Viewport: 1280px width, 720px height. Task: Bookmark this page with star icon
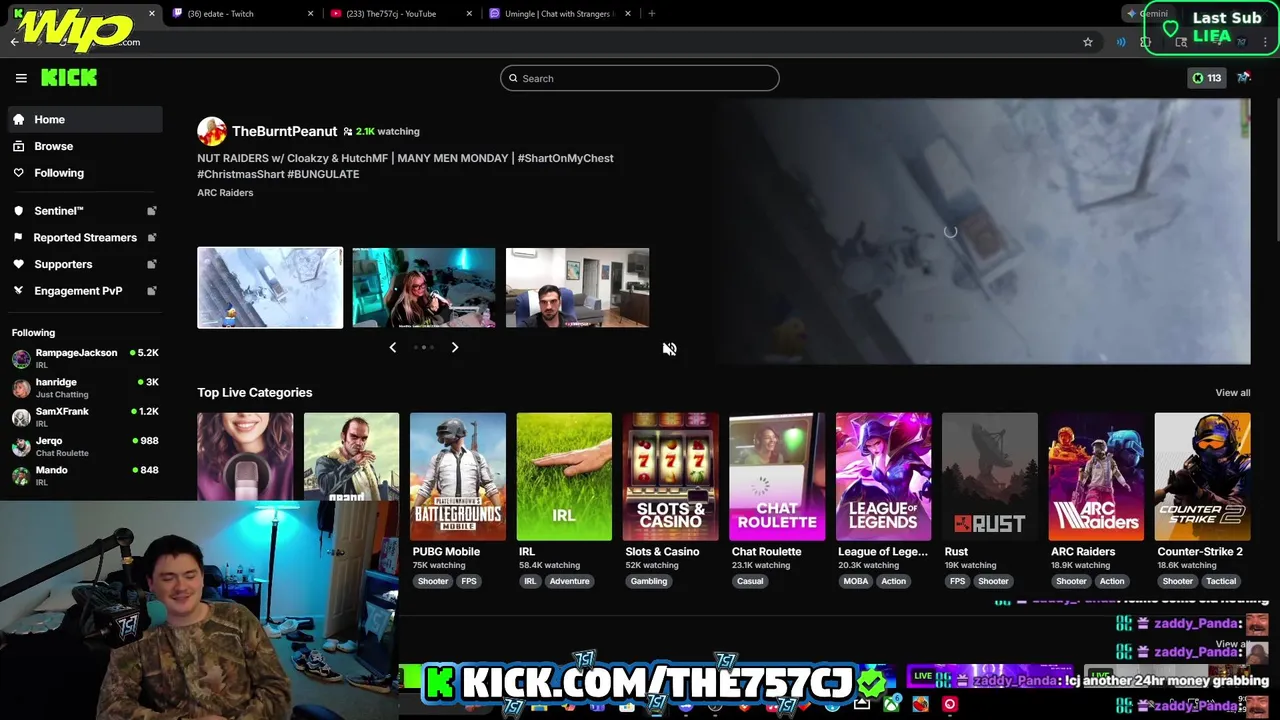[x=1088, y=42]
